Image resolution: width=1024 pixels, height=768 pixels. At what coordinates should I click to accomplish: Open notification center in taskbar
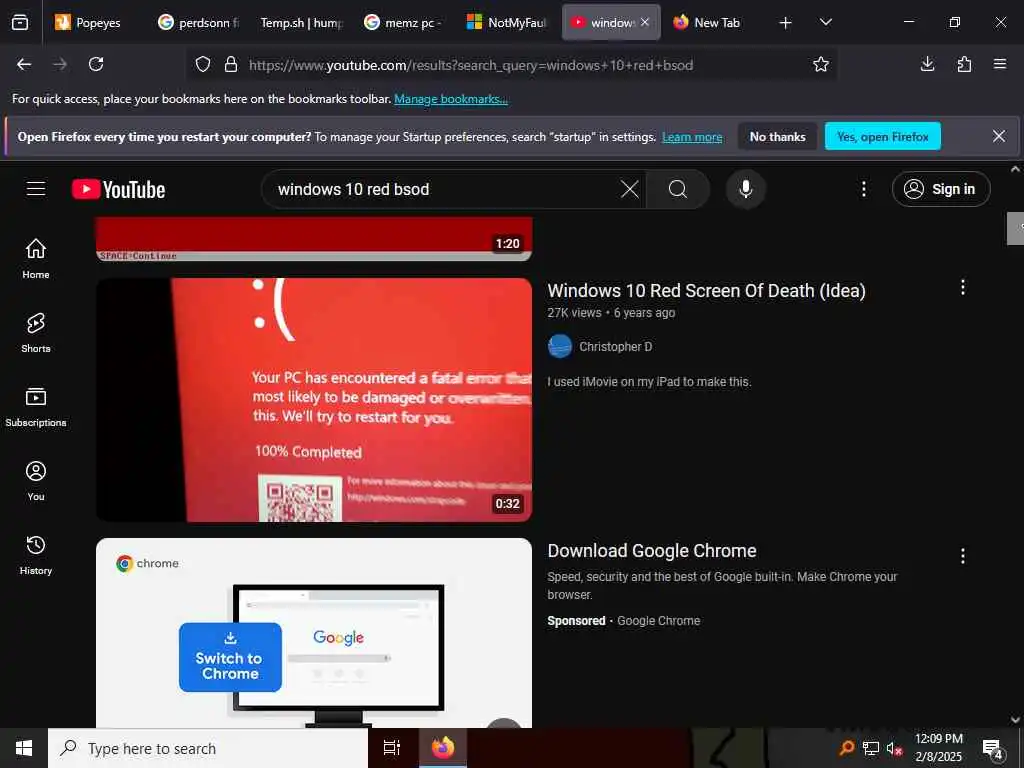(993, 748)
